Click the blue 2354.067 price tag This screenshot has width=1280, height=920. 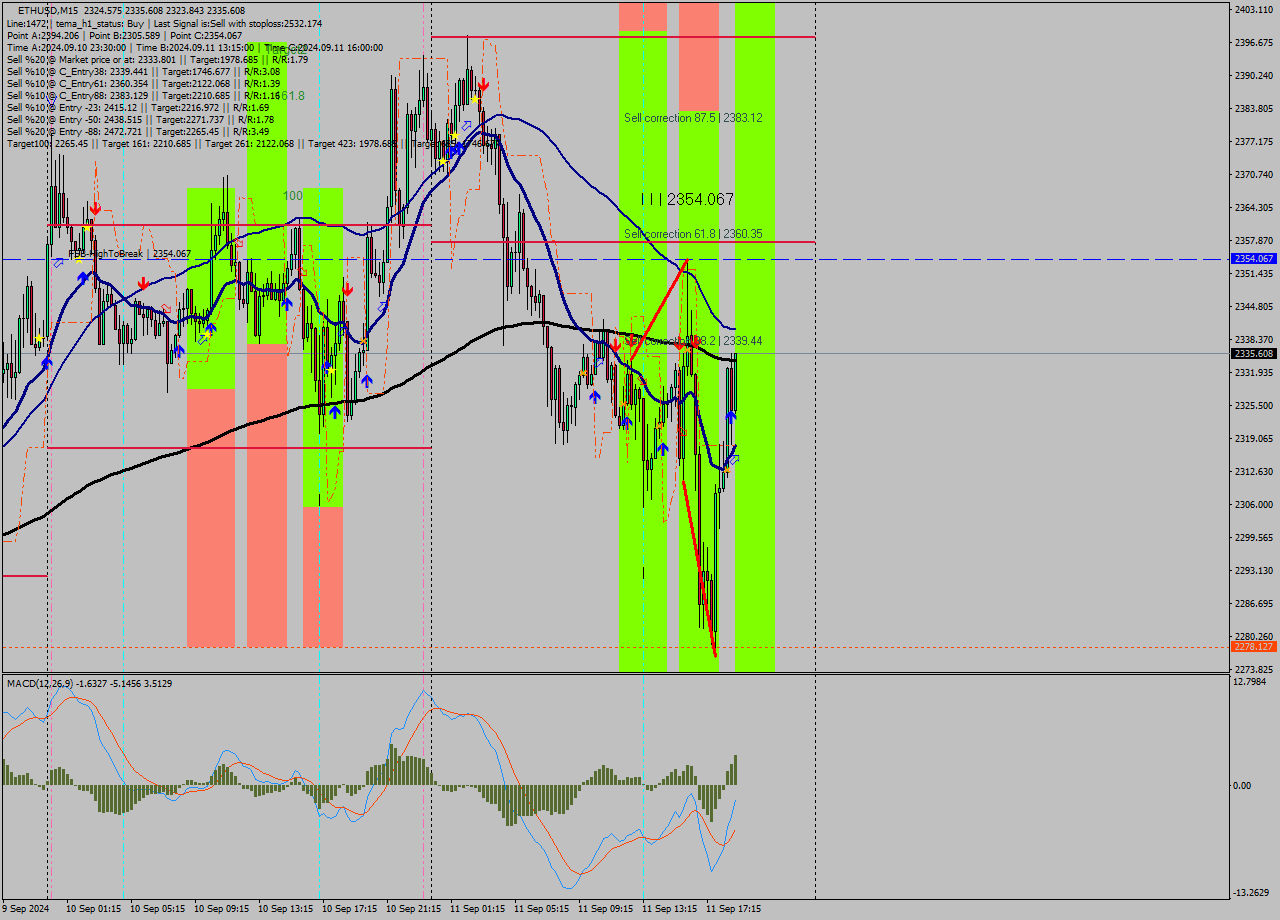[x=1254, y=258]
